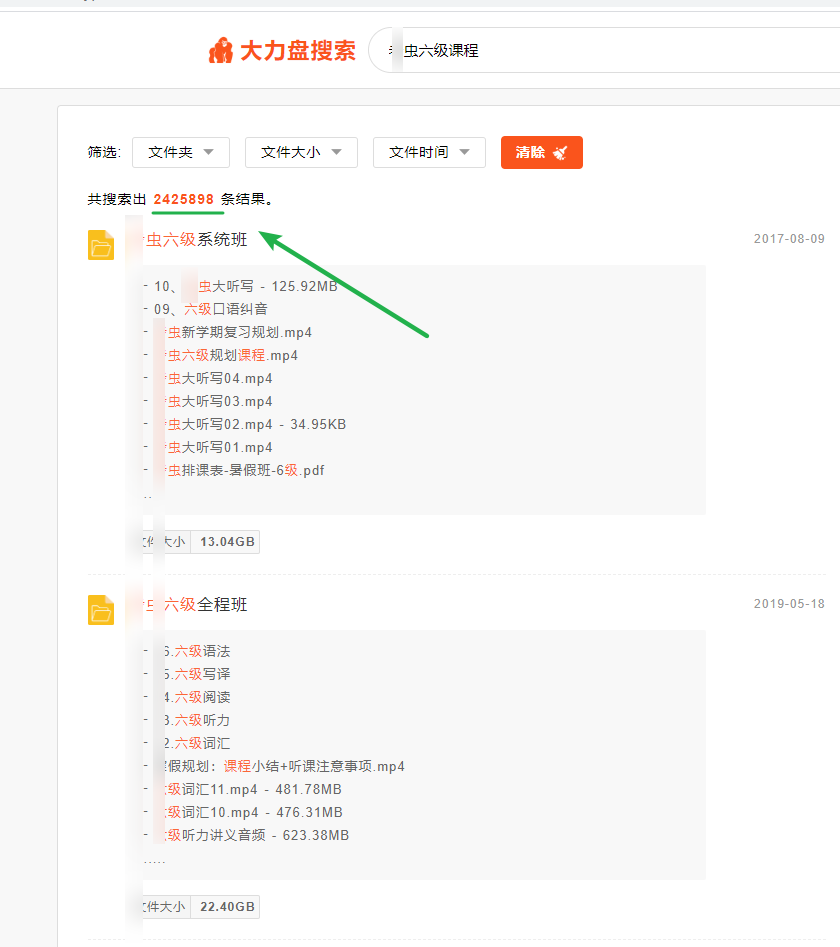Screen dimensions: 840x947
Task: Click the orange 清除 button
Action: coord(542,152)
